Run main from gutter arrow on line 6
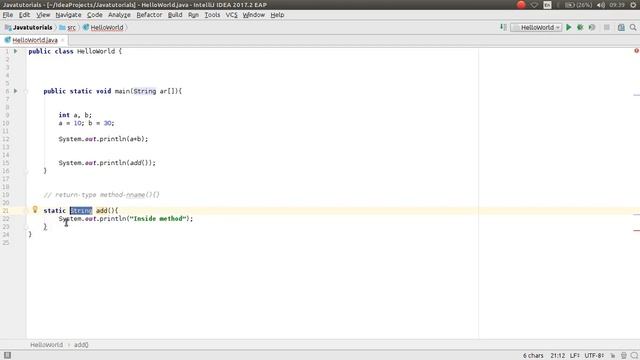The image size is (640, 360). click(x=16, y=91)
